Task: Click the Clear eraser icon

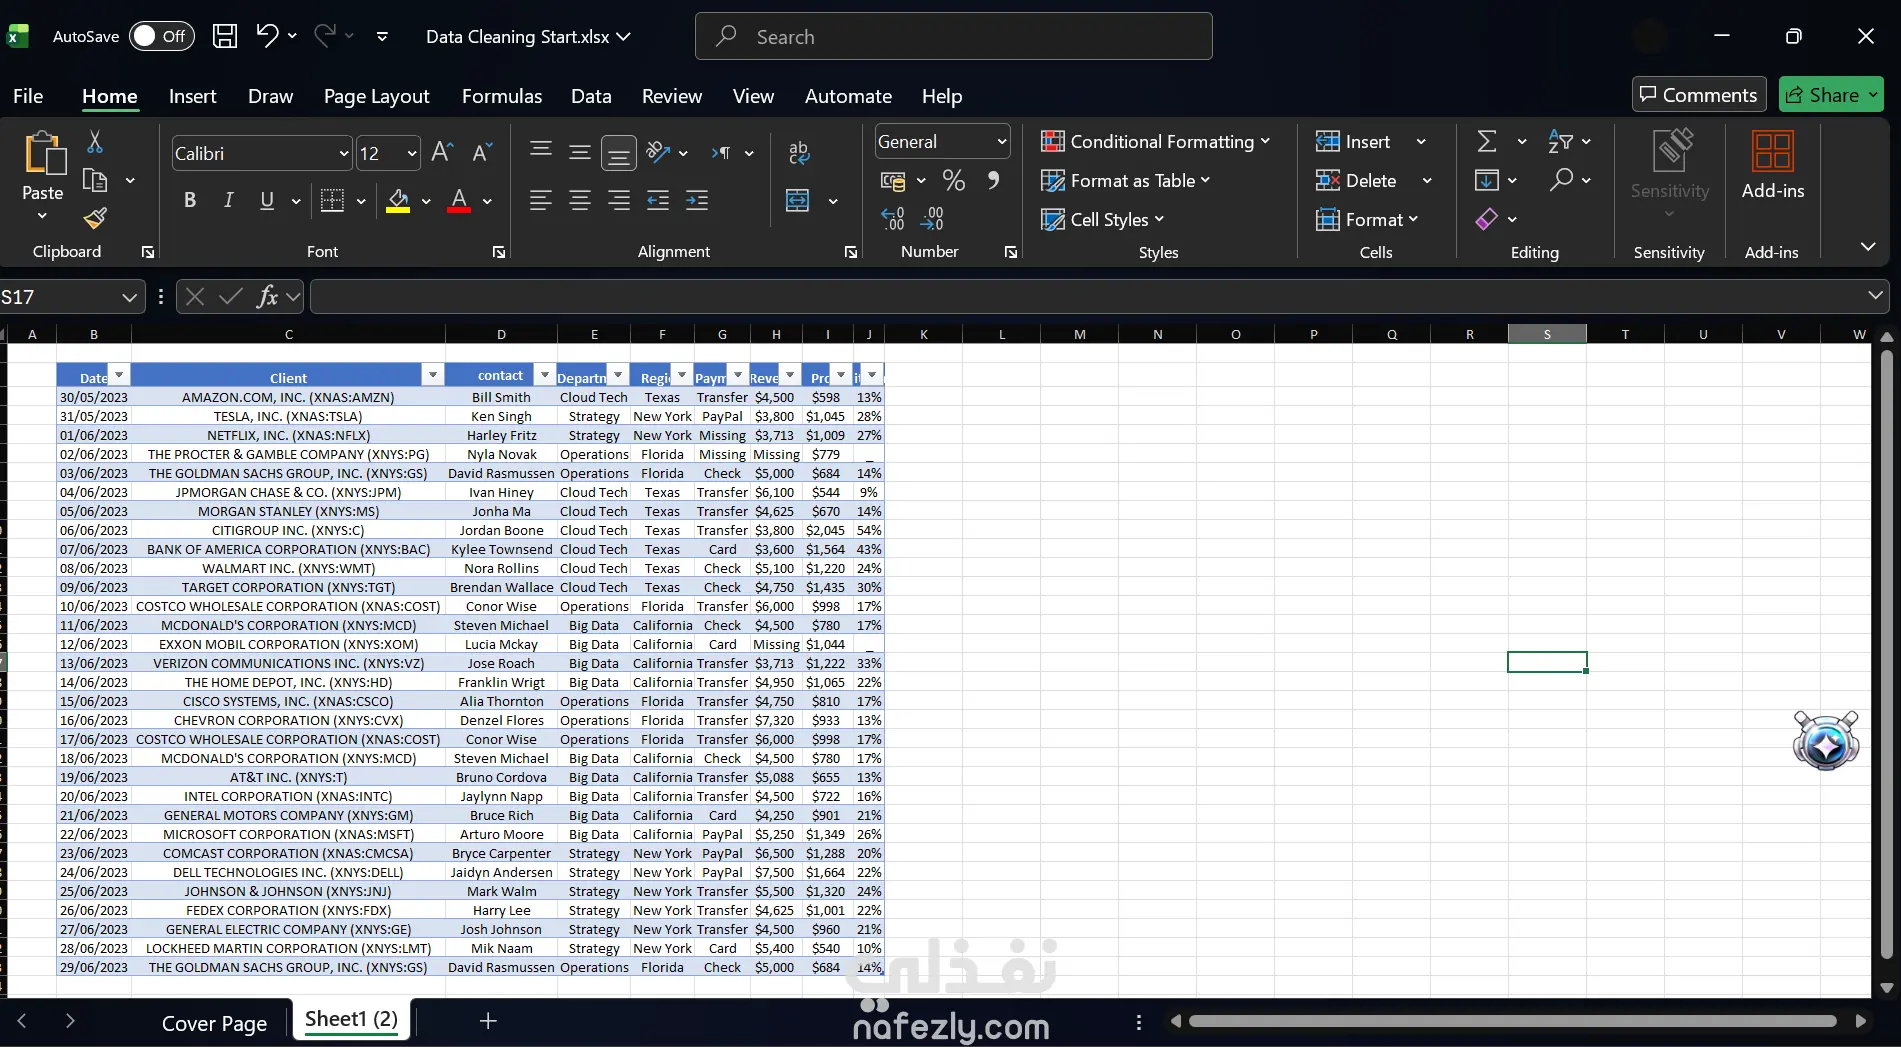Action: point(1487,219)
